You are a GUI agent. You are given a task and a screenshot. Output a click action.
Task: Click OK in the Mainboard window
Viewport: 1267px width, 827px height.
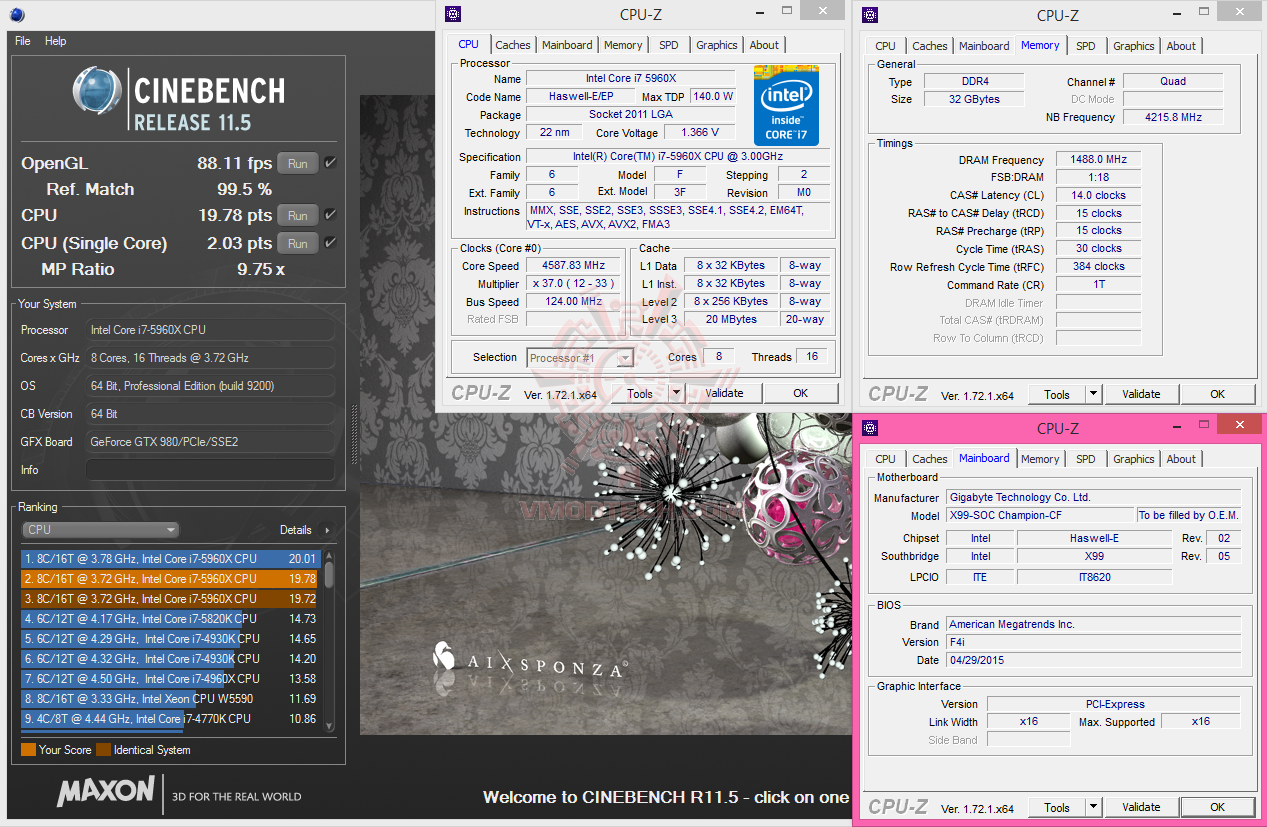[x=1217, y=807]
